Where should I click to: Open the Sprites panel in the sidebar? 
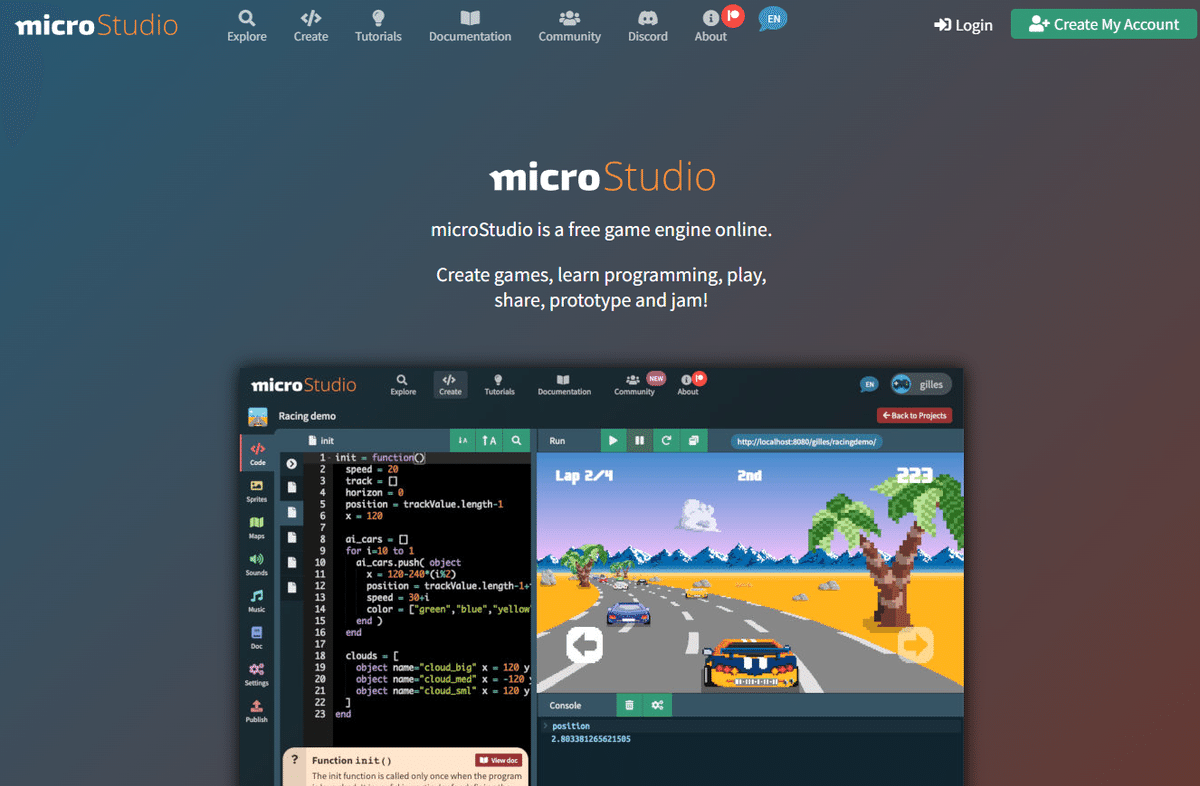pyautogui.click(x=257, y=492)
